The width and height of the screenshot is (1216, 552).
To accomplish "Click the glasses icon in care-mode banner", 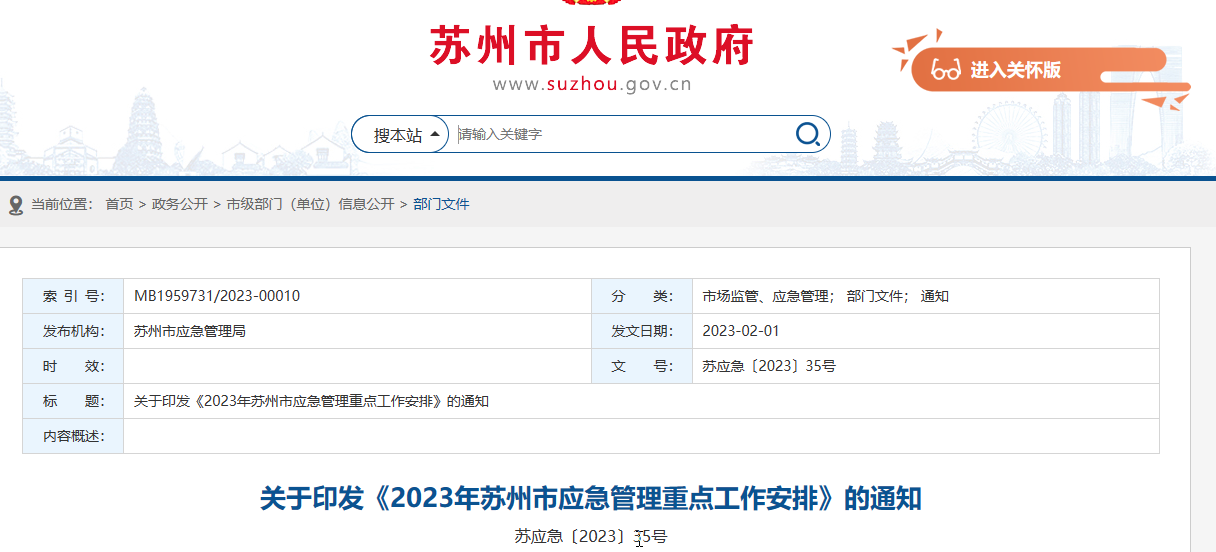I will (945, 70).
